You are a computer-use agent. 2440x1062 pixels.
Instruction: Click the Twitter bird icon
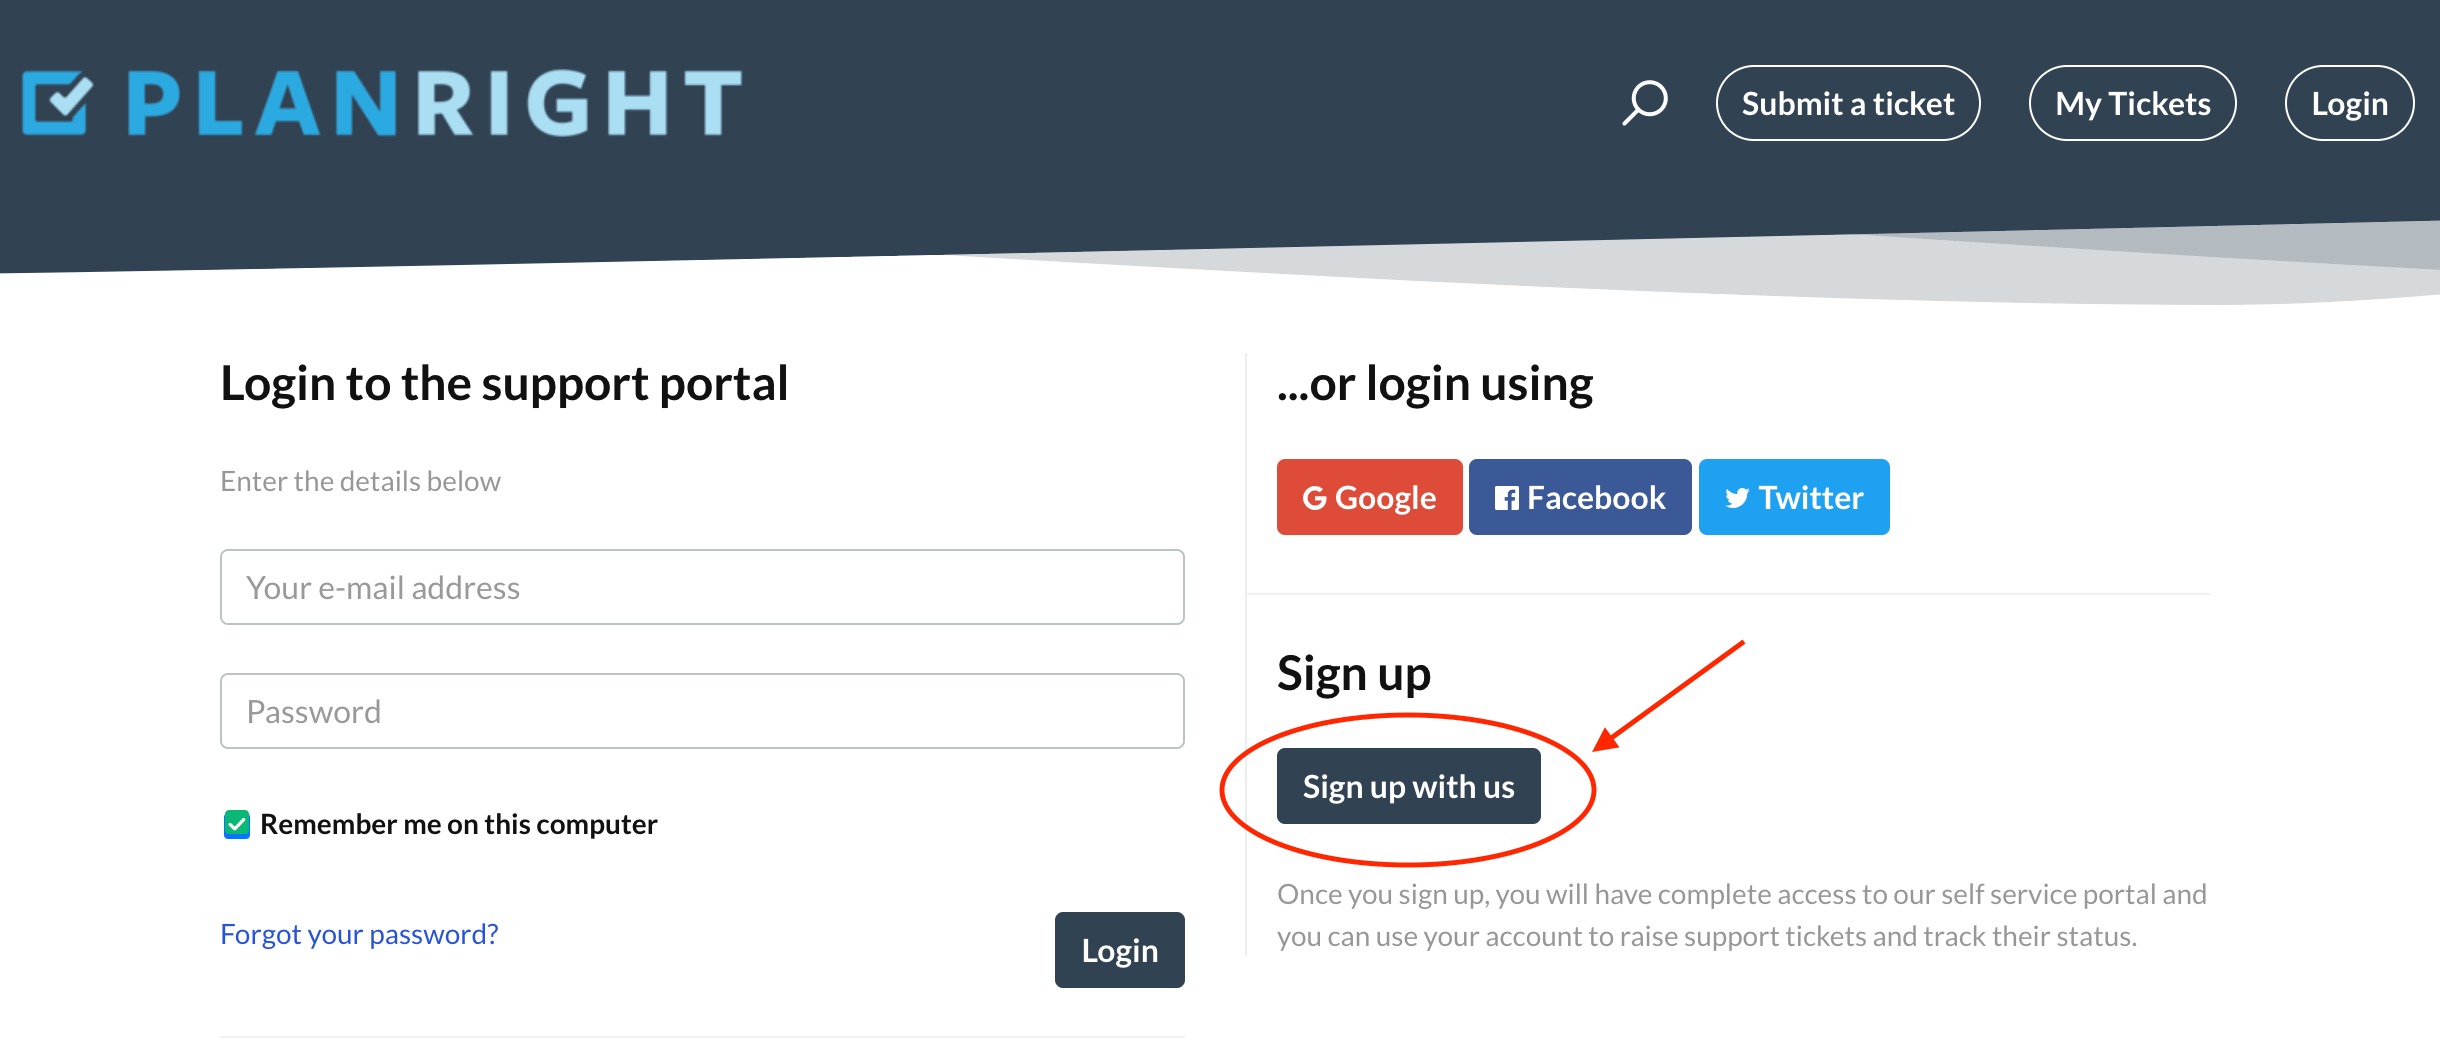[1737, 498]
